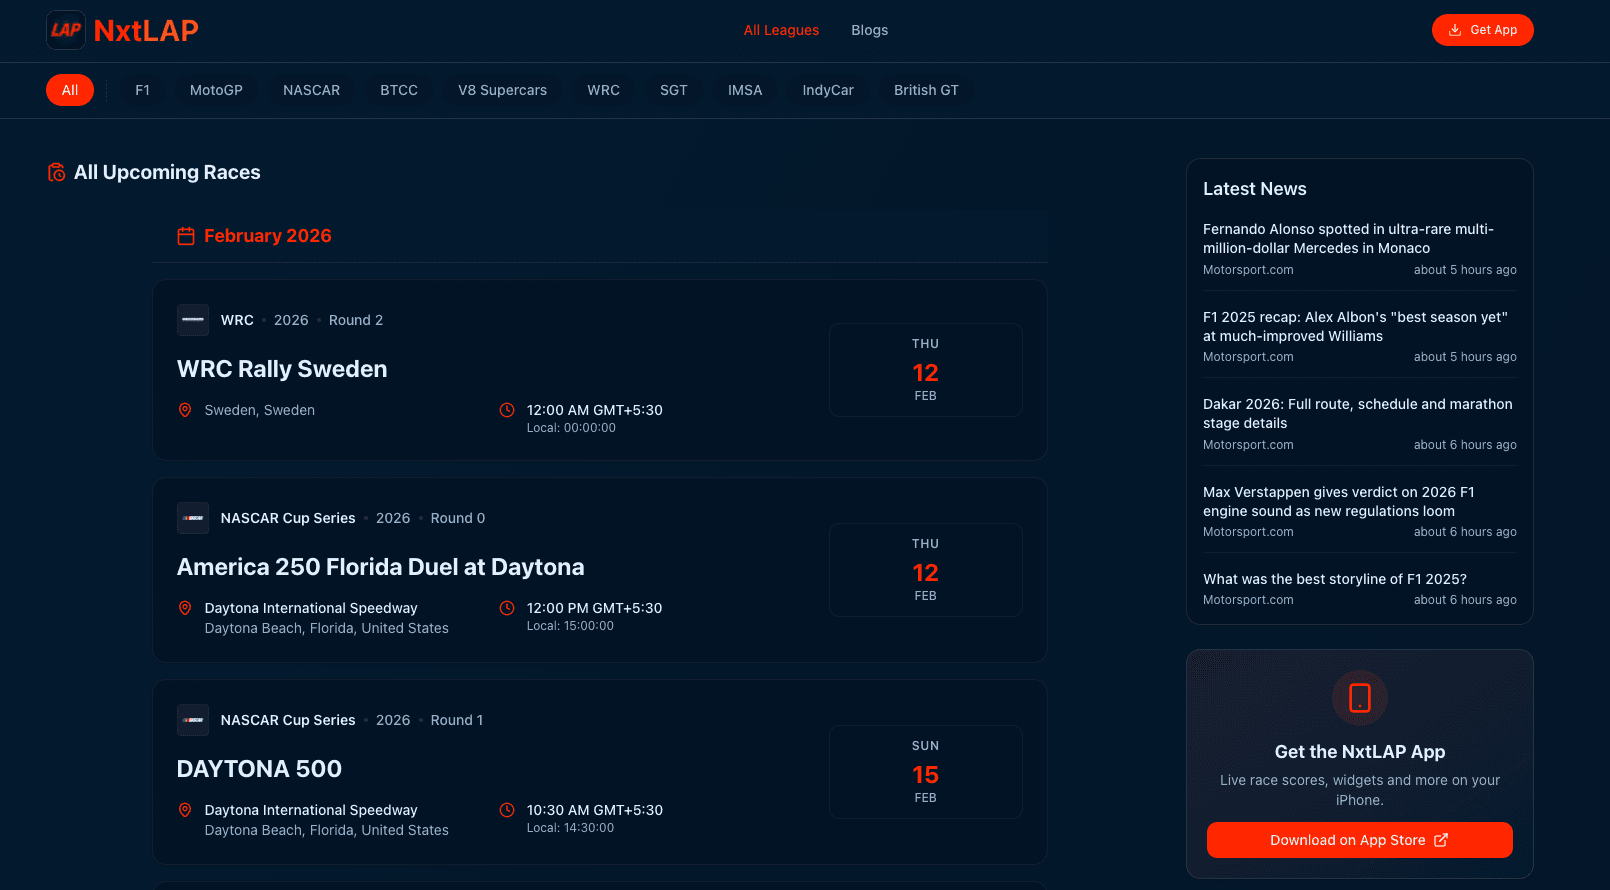Click Download on App Store
This screenshot has width=1610, height=890.
pyautogui.click(x=1359, y=840)
